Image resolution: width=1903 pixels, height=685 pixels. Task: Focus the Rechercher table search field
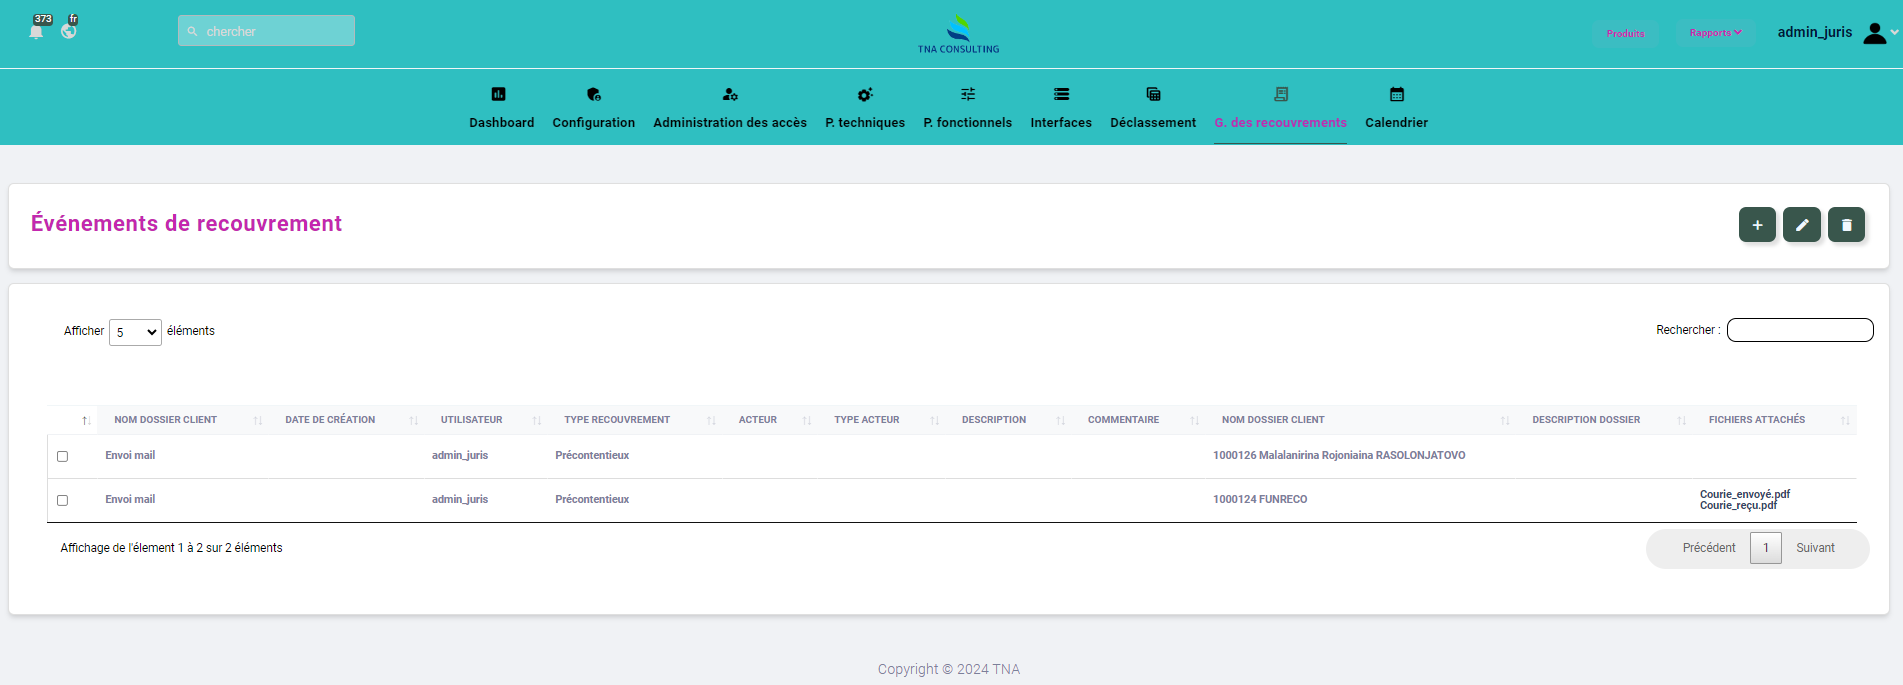(x=1799, y=330)
